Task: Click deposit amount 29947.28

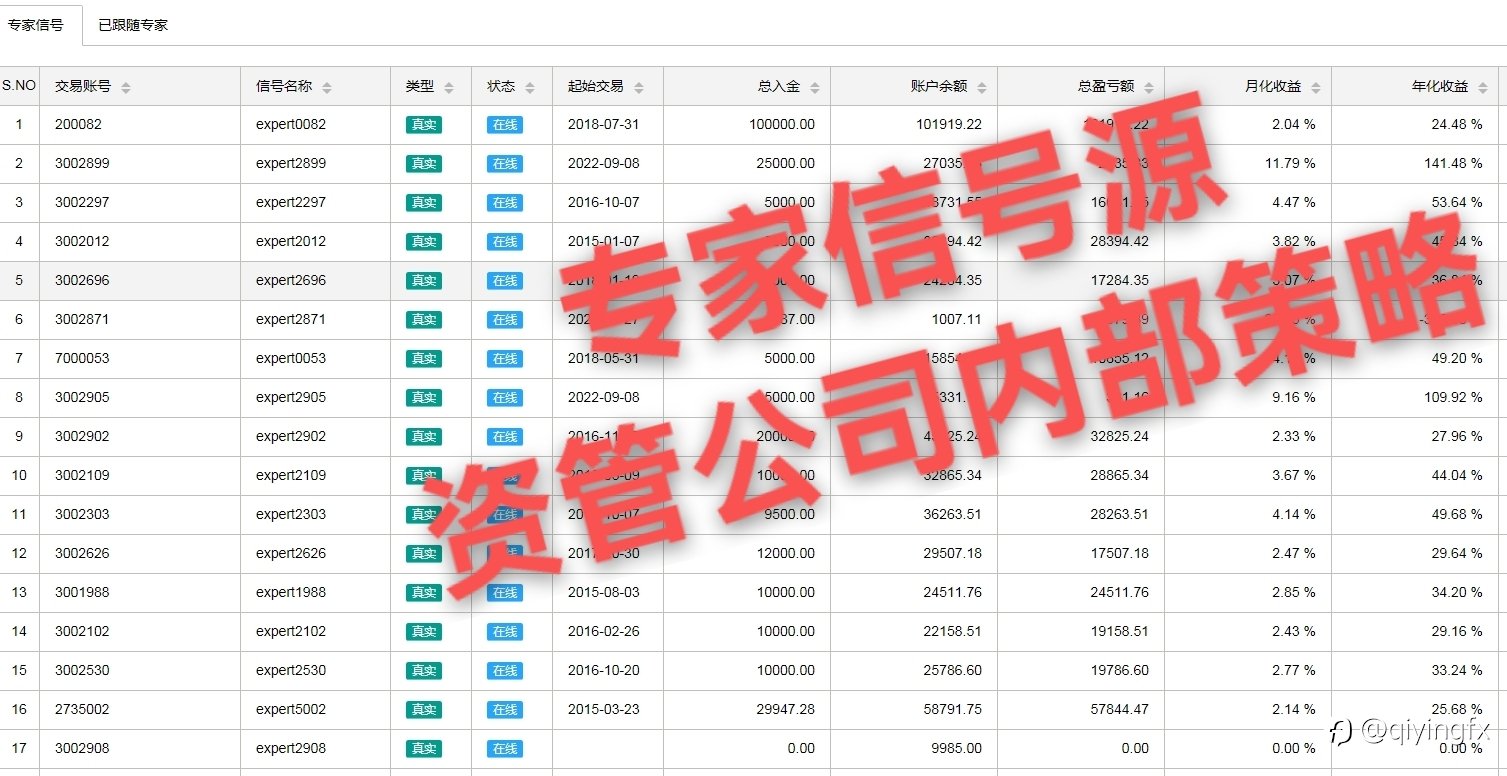Action: pyautogui.click(x=786, y=710)
